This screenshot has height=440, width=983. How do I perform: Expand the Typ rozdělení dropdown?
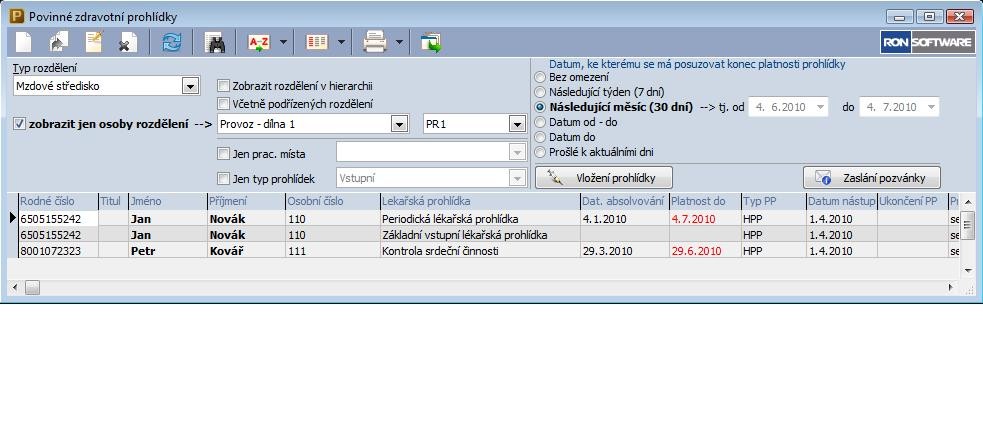click(x=191, y=86)
